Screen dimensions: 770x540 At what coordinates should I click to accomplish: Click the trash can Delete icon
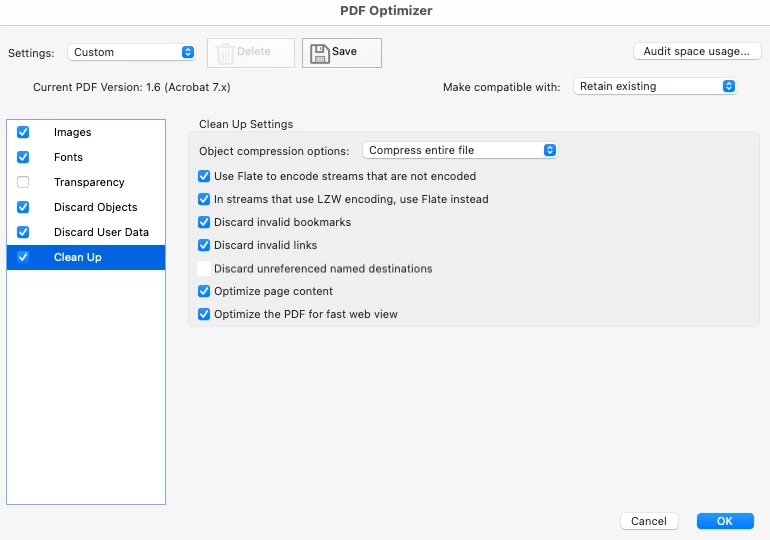(226, 53)
